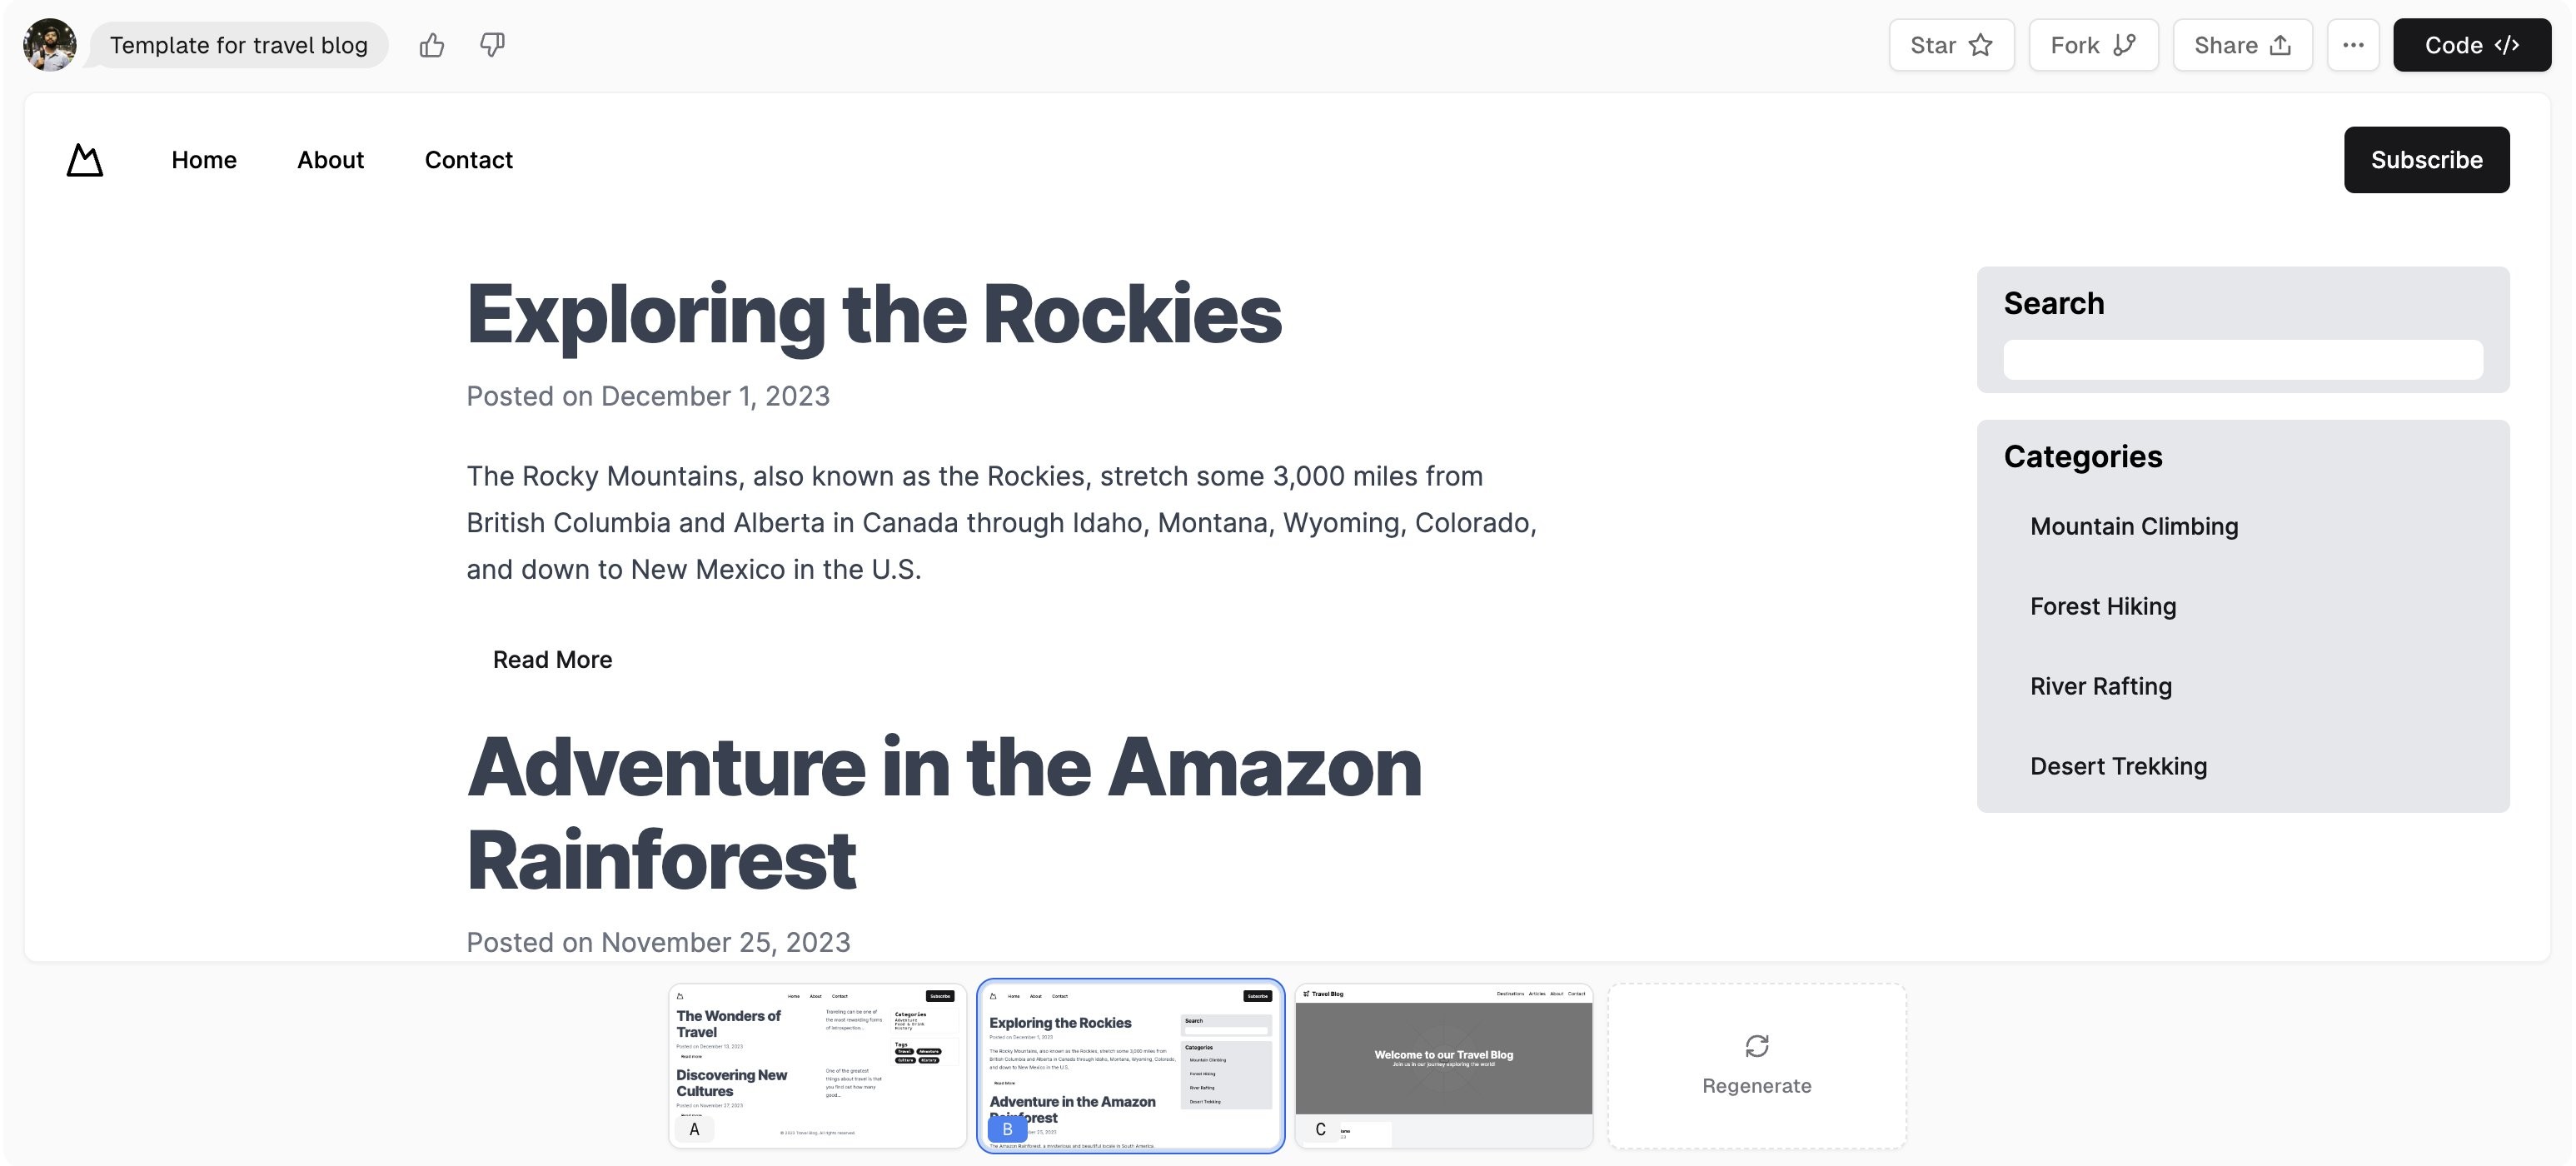View the Code
Image resolution: width=2576 pixels, height=1166 pixels.
[2471, 45]
